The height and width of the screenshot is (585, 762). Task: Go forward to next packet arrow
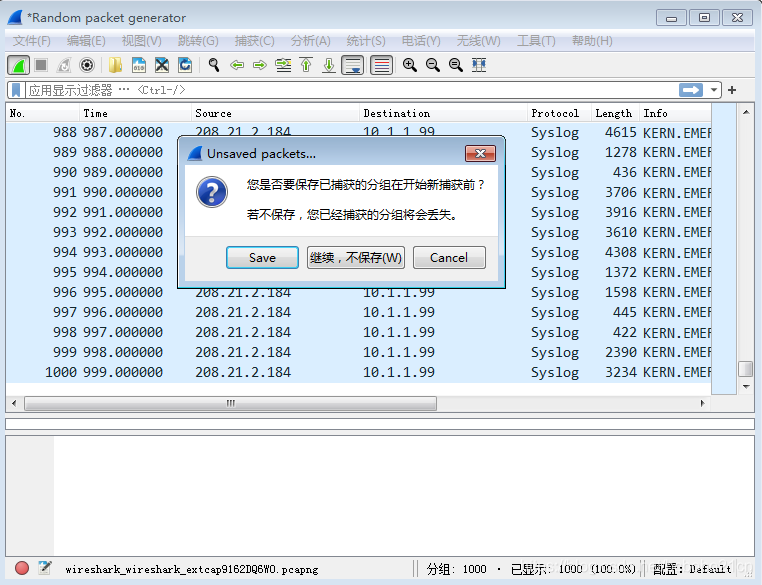[x=260, y=65]
